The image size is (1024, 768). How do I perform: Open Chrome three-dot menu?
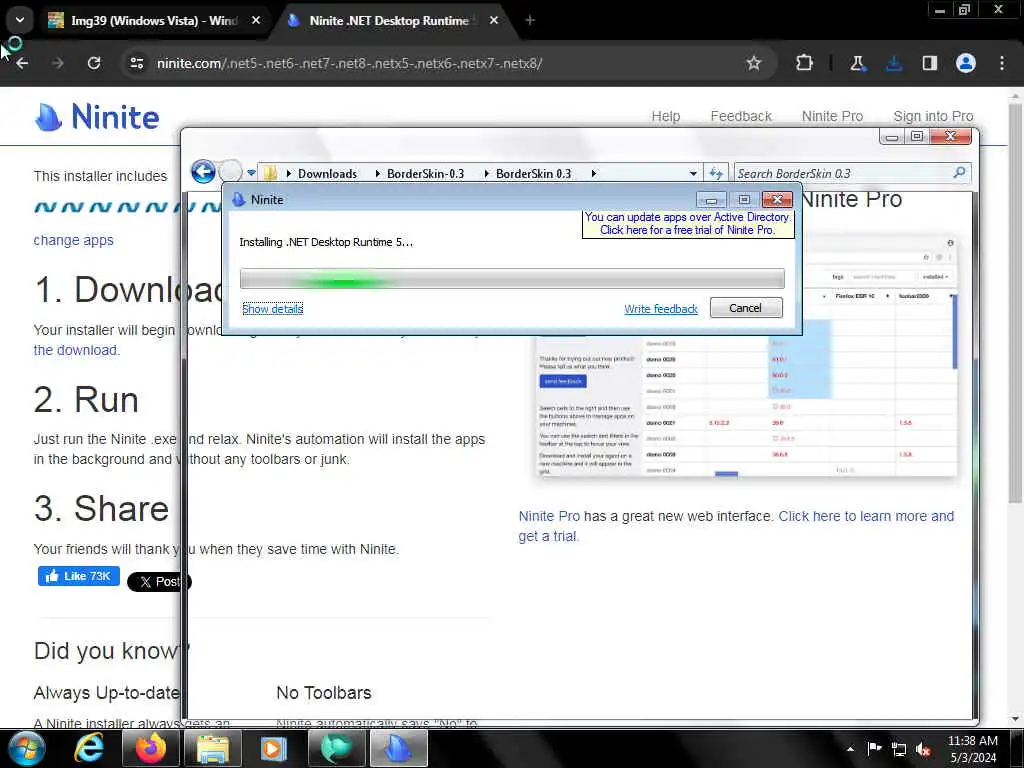[x=1002, y=63]
